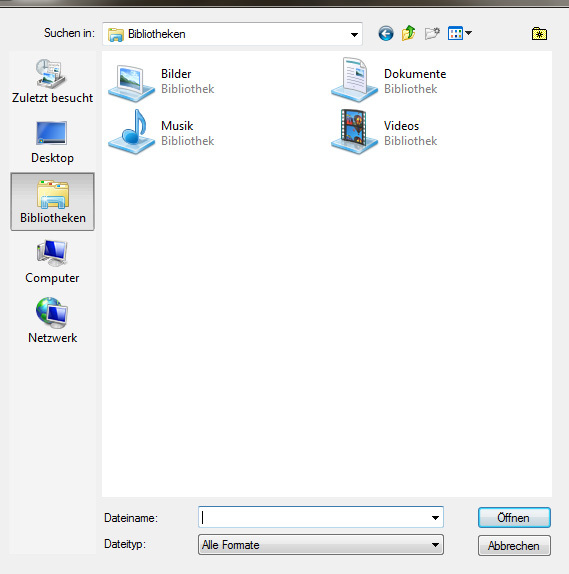Select Bibliotheken in the places bar
The image size is (569, 574).
[x=52, y=201]
